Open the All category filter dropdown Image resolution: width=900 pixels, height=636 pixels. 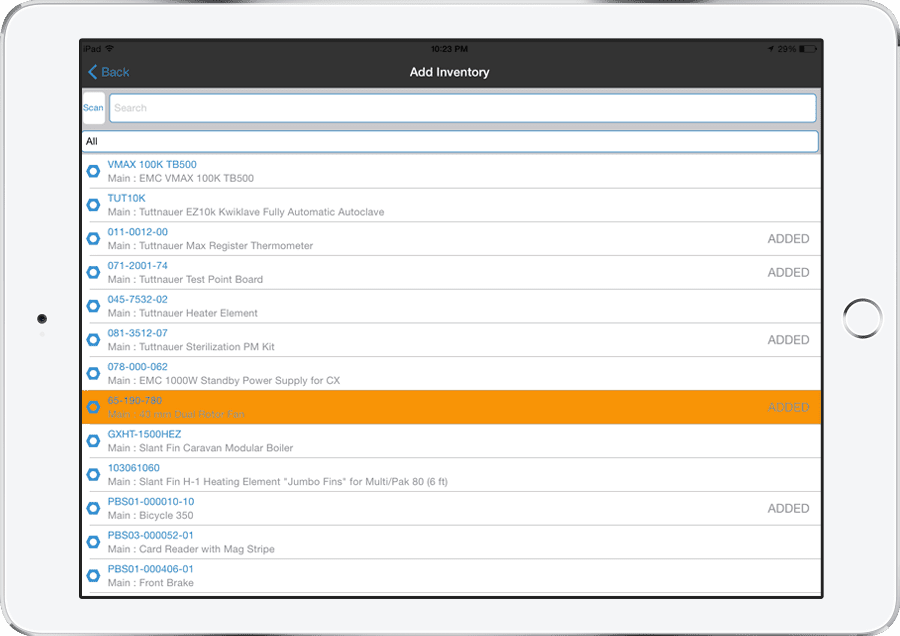(x=451, y=141)
